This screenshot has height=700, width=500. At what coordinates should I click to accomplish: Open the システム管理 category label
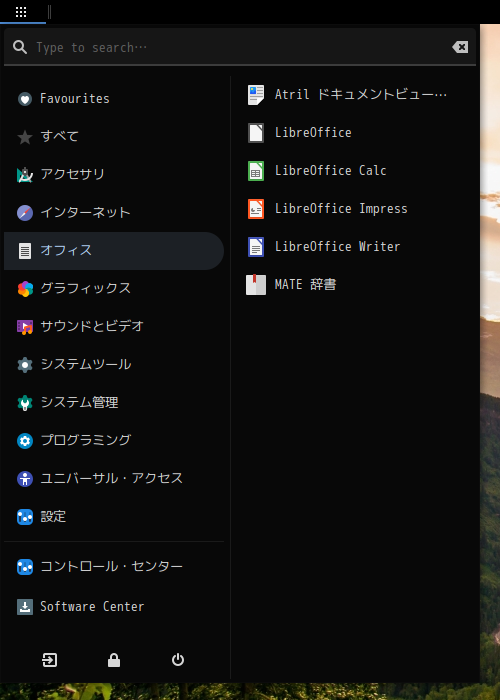tap(79, 402)
